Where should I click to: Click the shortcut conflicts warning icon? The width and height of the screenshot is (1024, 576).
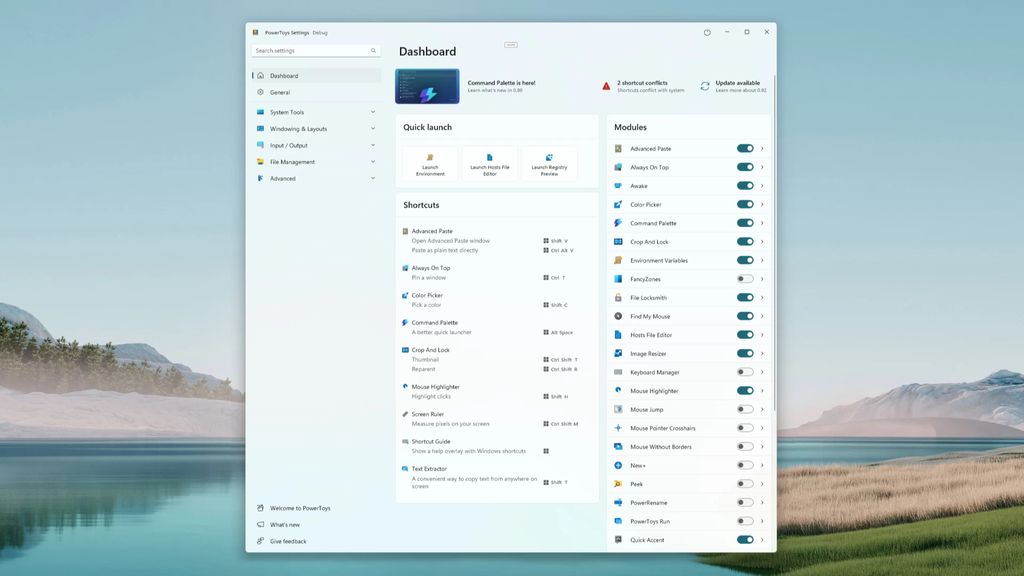pyautogui.click(x=606, y=86)
